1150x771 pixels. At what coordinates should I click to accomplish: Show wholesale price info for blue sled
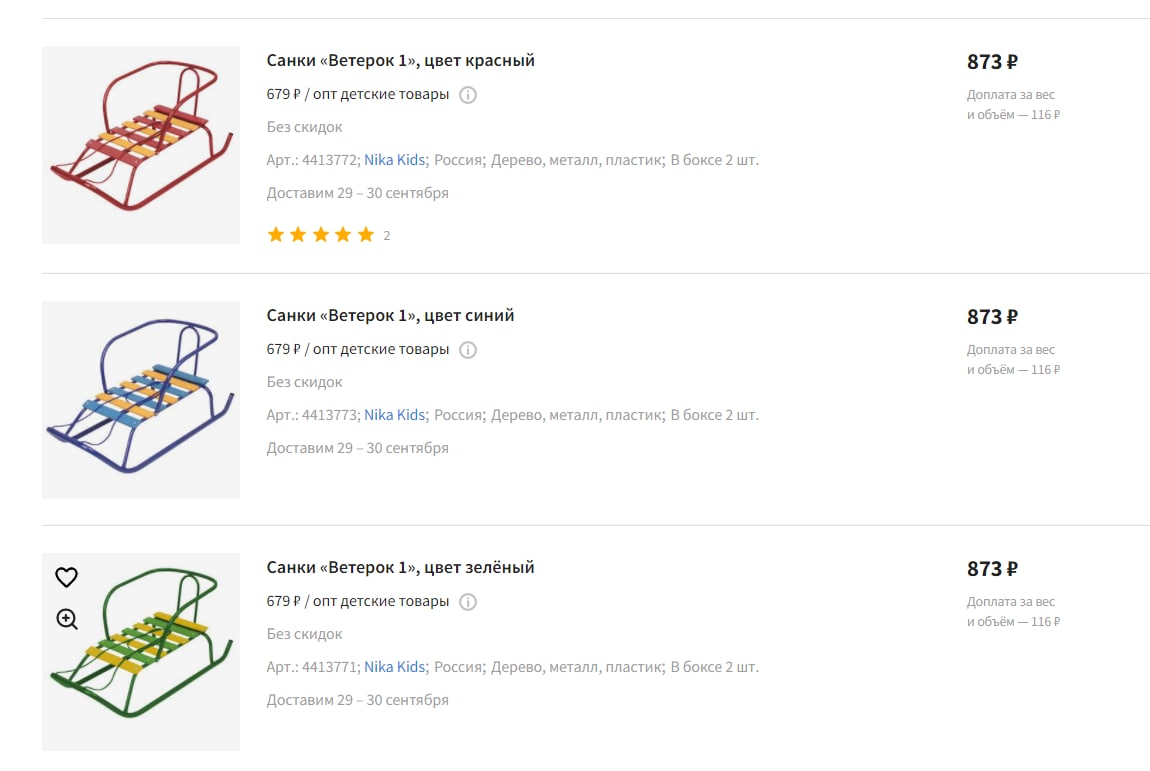pyautogui.click(x=468, y=350)
